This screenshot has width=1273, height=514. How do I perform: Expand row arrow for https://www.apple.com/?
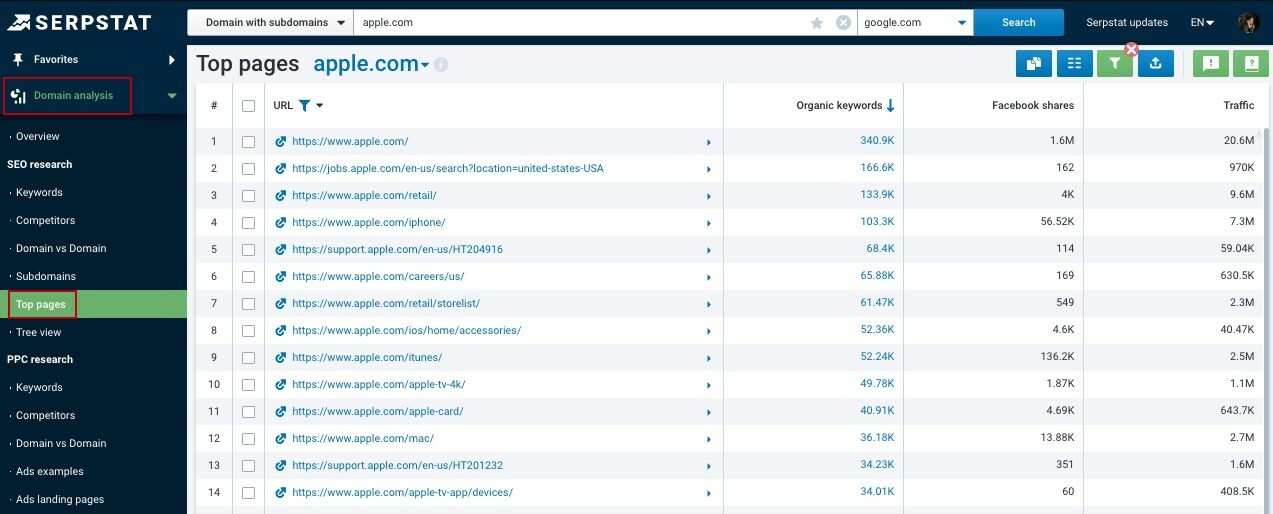click(709, 142)
